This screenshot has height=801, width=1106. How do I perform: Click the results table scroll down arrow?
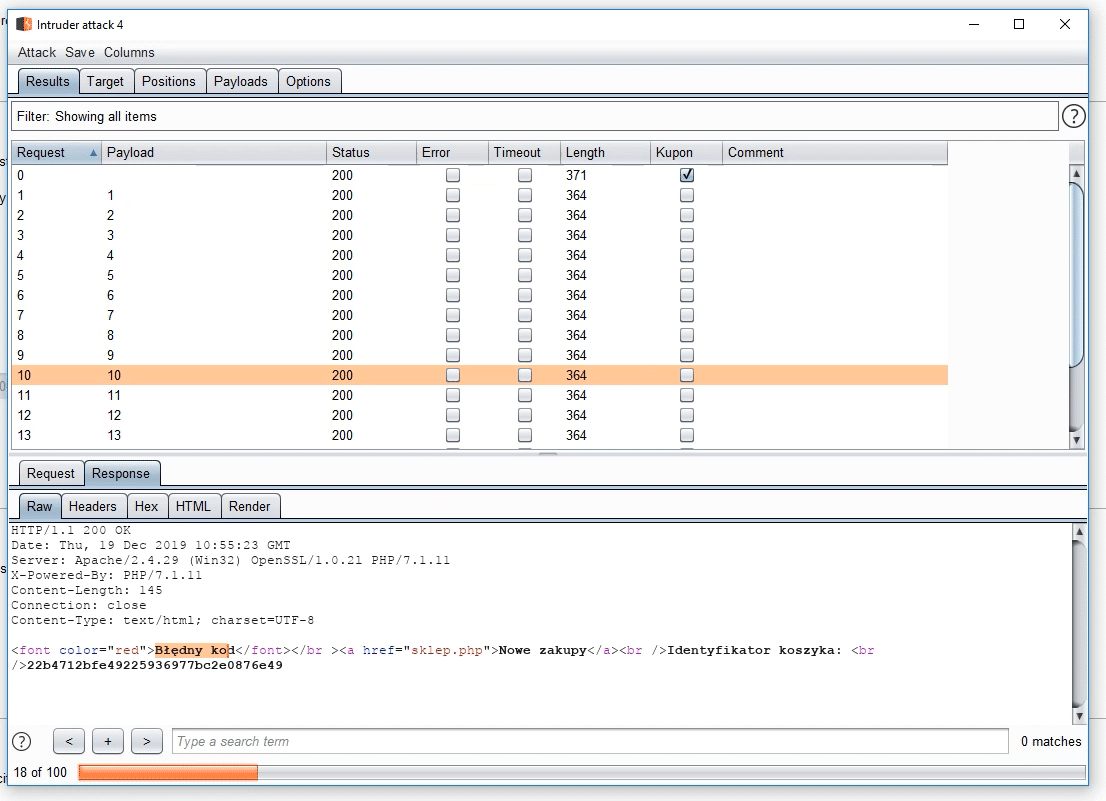1076,440
